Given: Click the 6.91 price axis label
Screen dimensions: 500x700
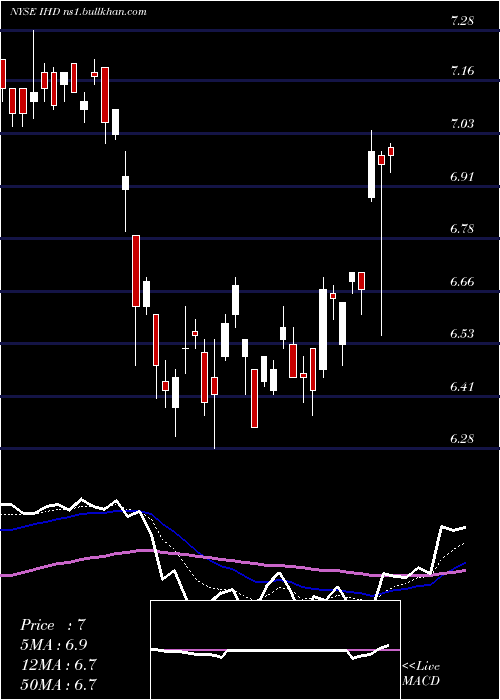Looking at the screenshot, I should (462, 176).
